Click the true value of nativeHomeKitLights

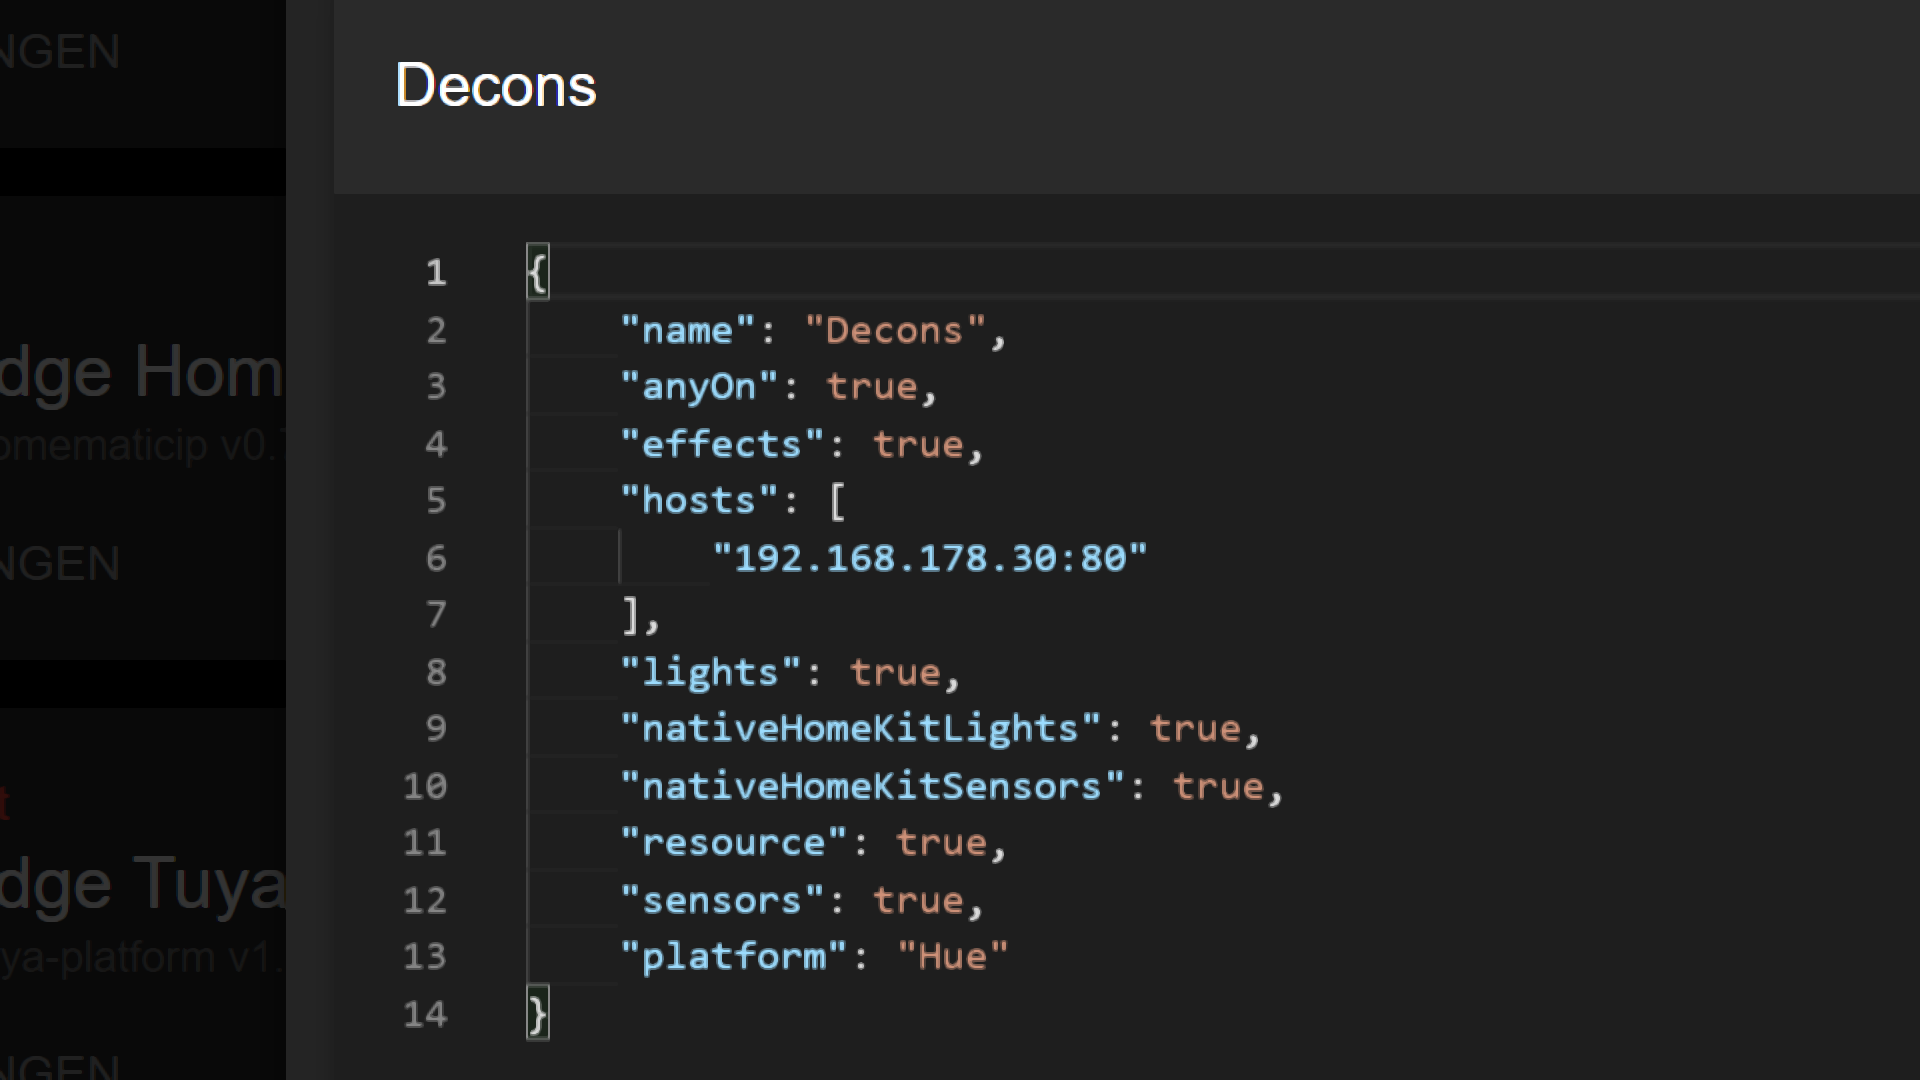pos(1195,729)
